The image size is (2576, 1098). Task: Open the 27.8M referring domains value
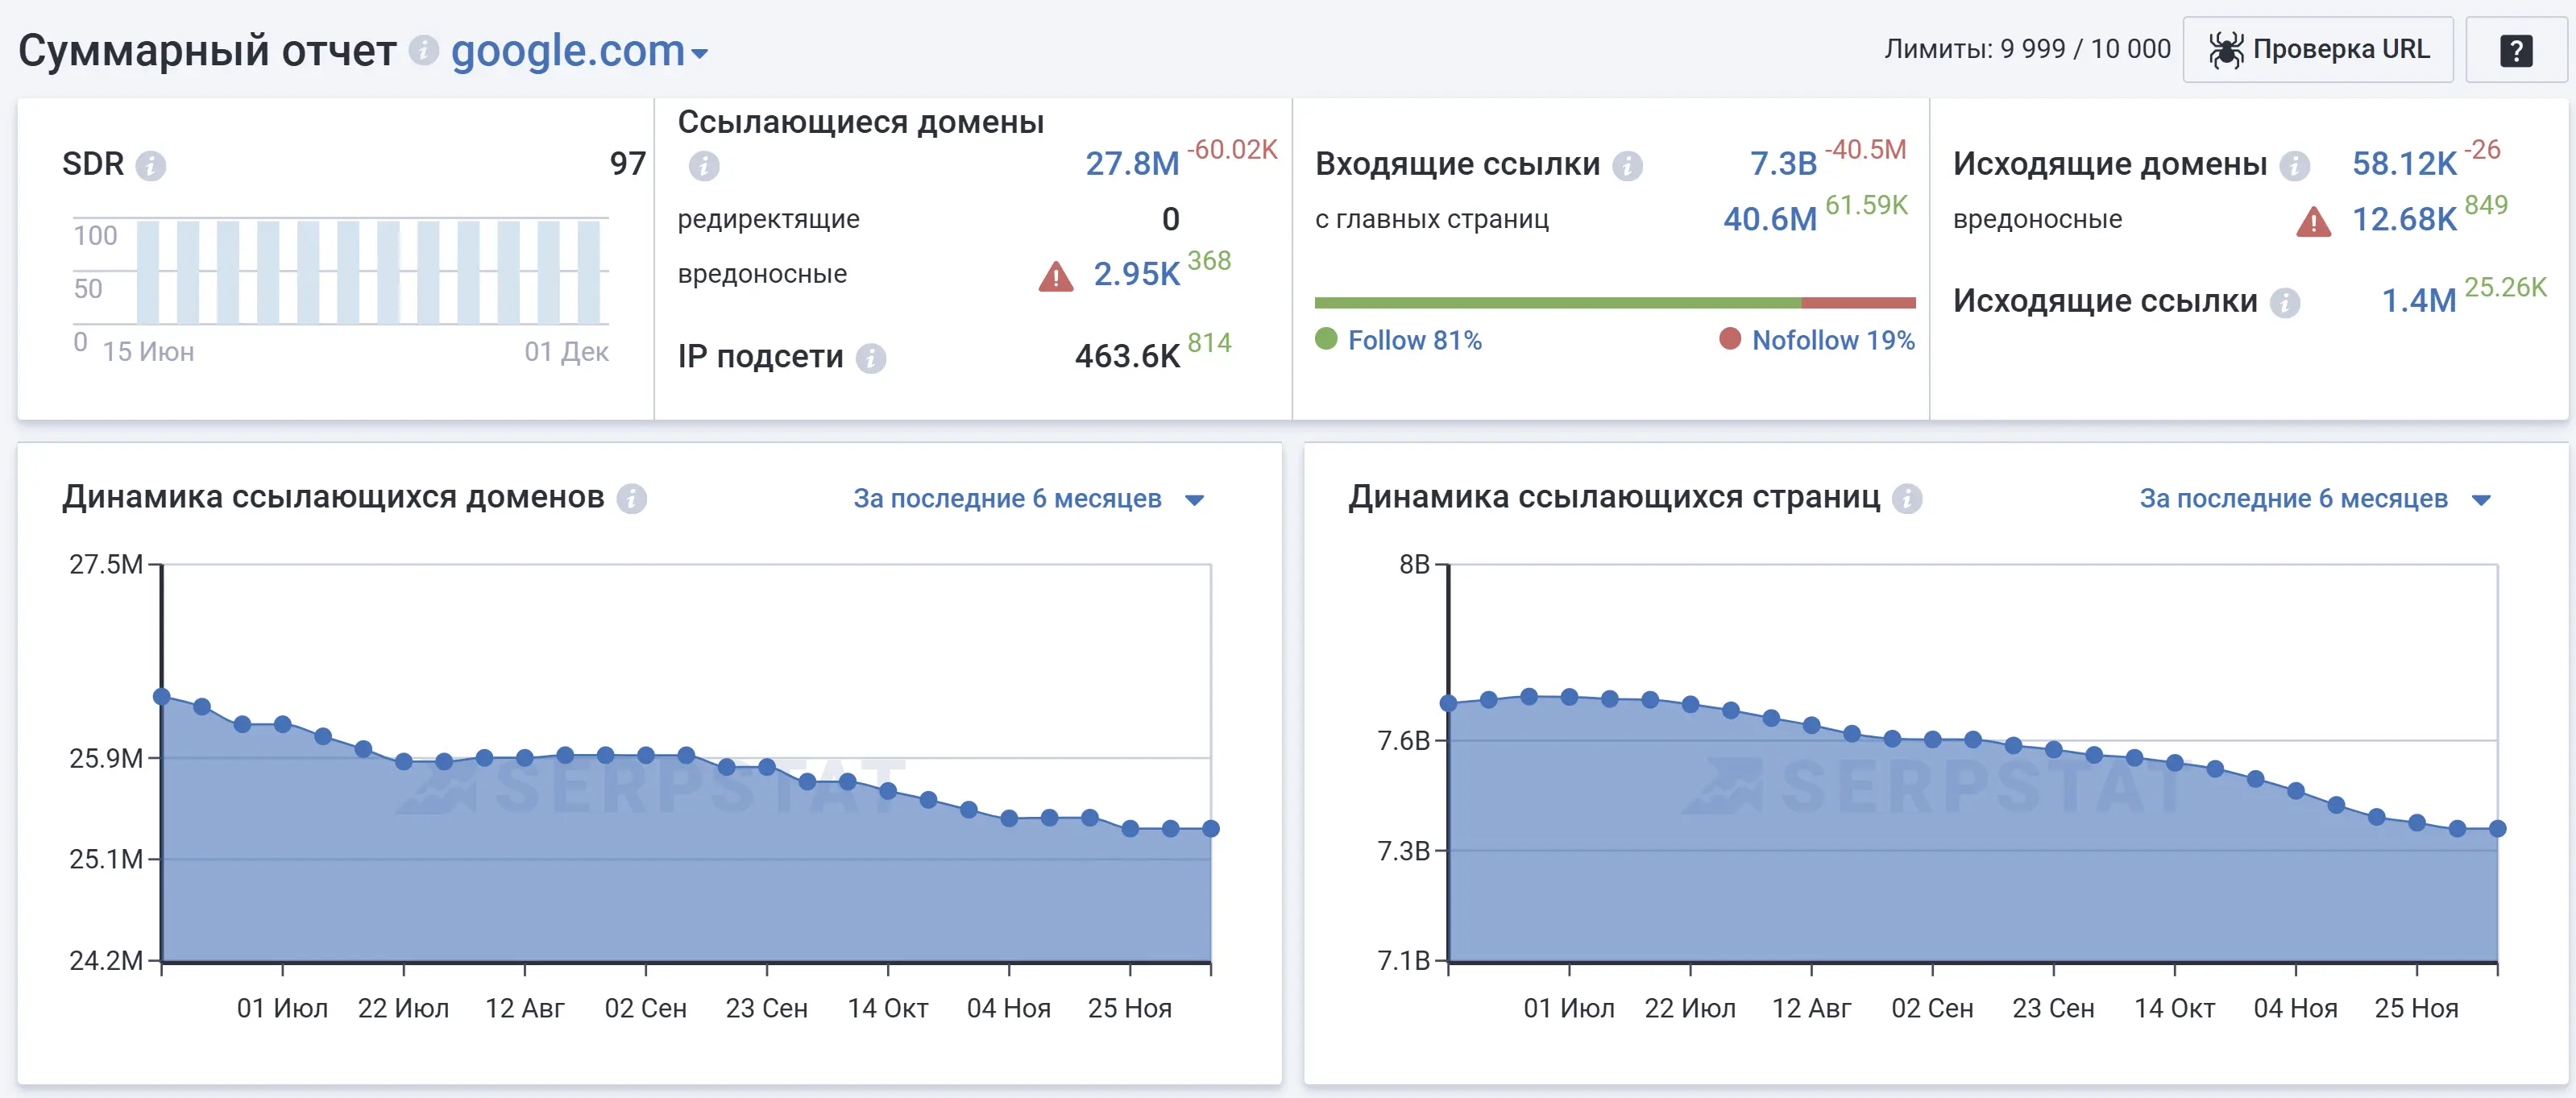[x=1132, y=163]
